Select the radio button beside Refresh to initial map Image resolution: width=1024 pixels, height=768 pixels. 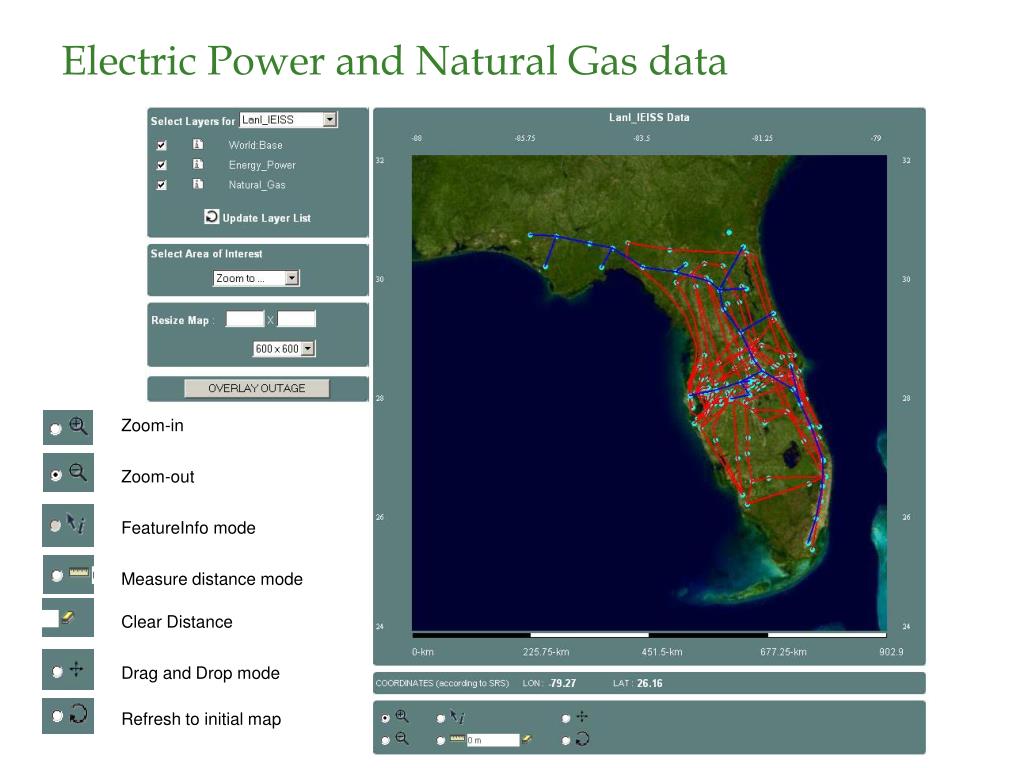click(57, 716)
